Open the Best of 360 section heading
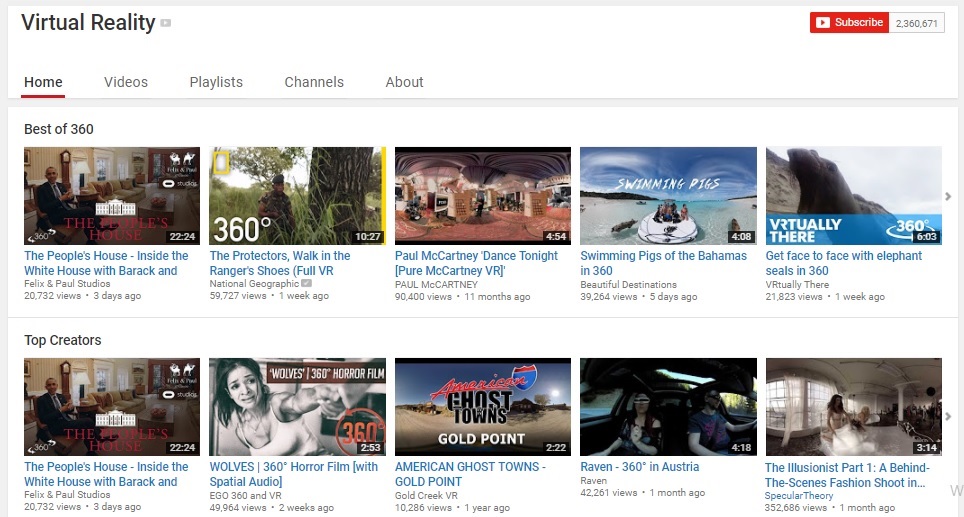 [x=58, y=129]
